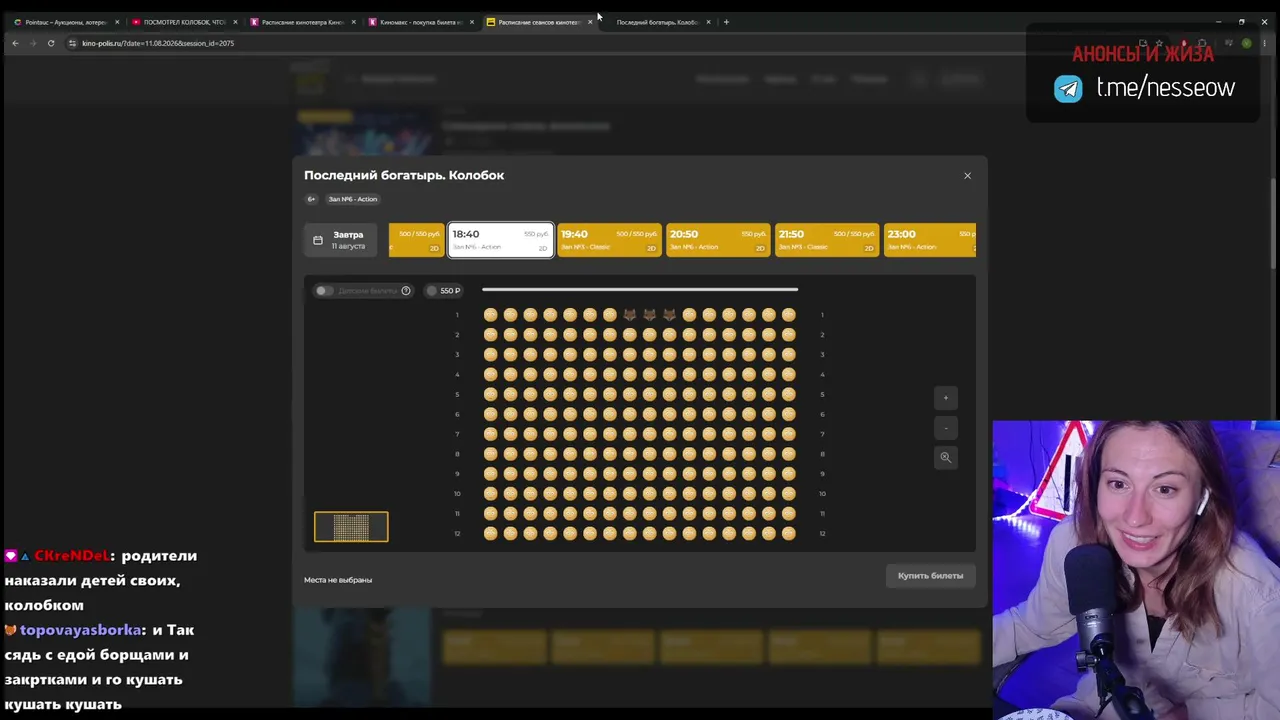
Task: Open a new browser tab
Action: (727, 22)
